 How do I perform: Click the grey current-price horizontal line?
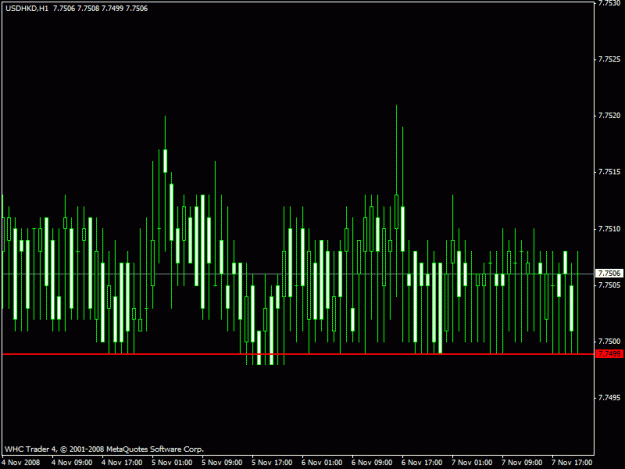(x=298, y=274)
